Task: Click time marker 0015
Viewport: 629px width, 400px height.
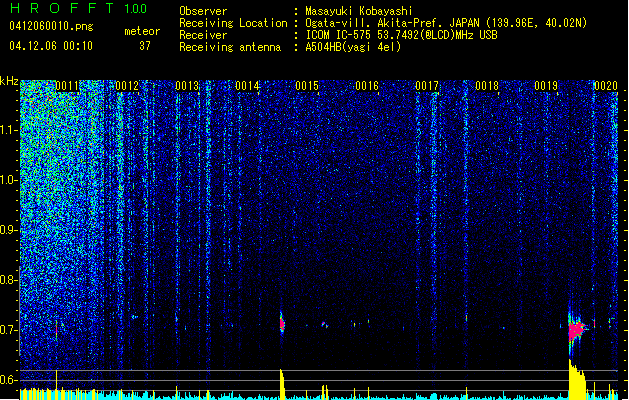Action: pyautogui.click(x=307, y=86)
